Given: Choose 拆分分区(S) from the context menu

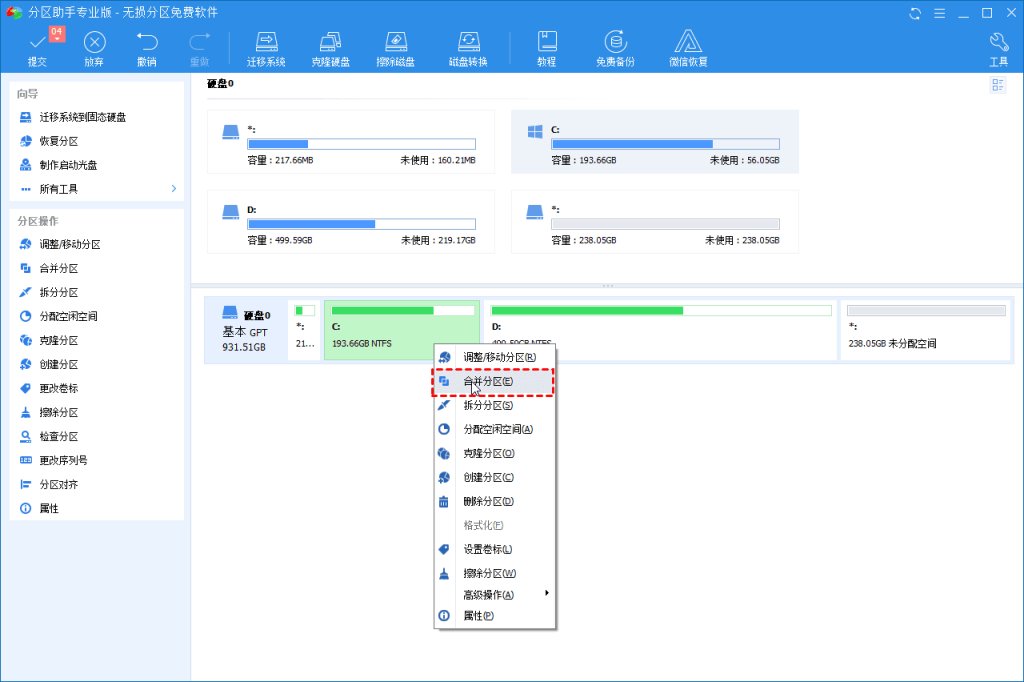Looking at the screenshot, I should 494,406.
